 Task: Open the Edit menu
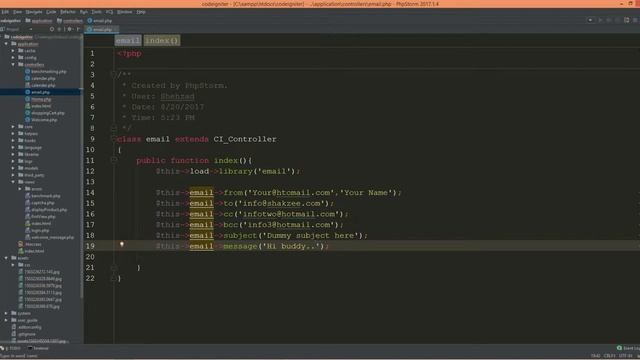click(x=5, y=12)
